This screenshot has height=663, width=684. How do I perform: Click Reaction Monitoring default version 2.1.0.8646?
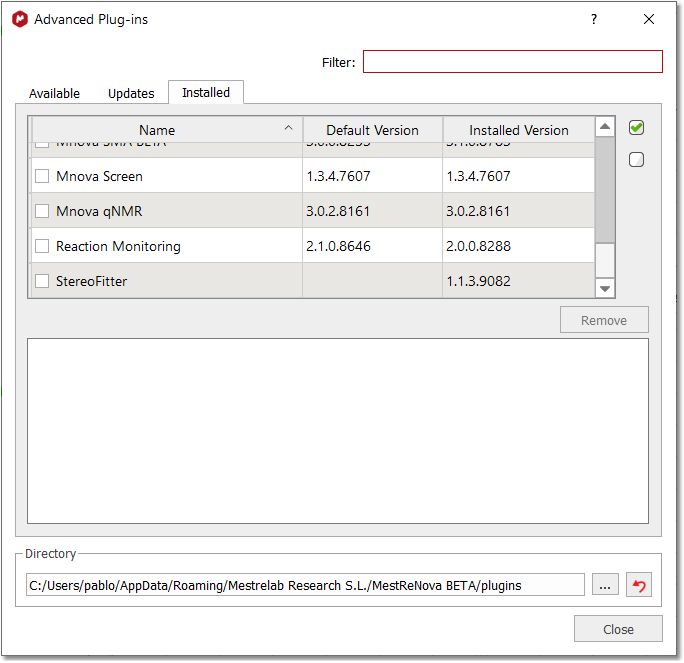338,246
